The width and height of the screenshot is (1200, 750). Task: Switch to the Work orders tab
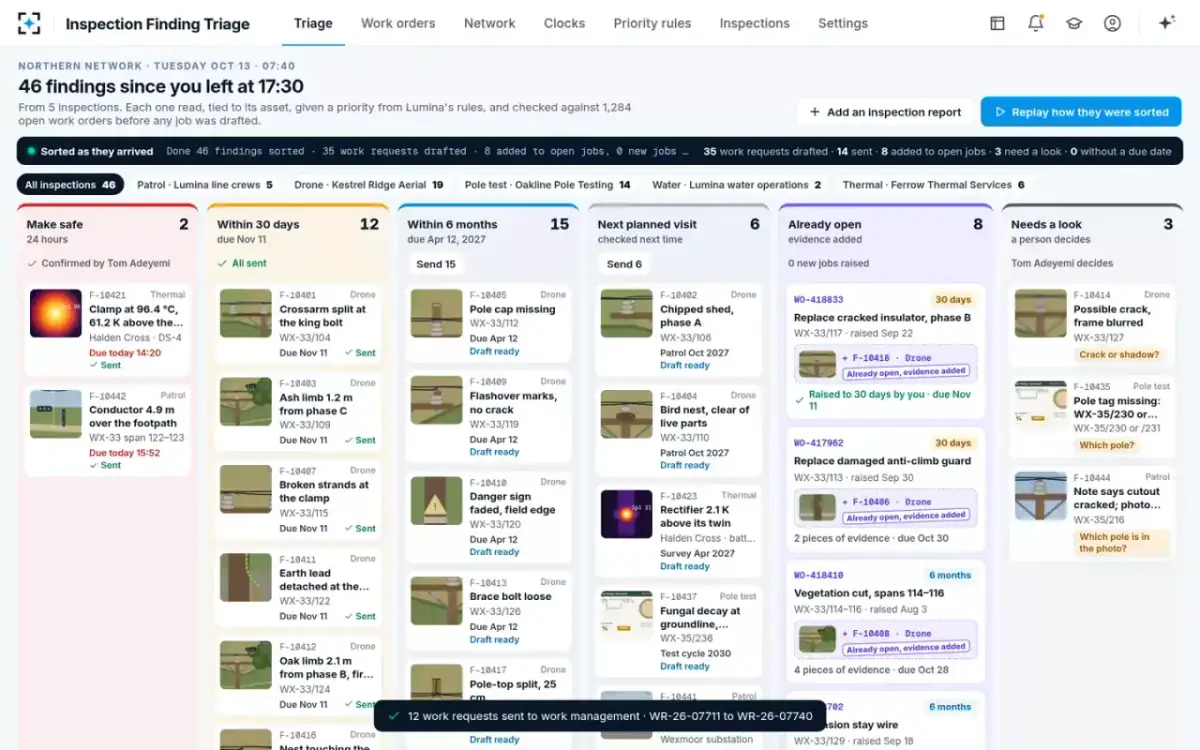pos(398,23)
